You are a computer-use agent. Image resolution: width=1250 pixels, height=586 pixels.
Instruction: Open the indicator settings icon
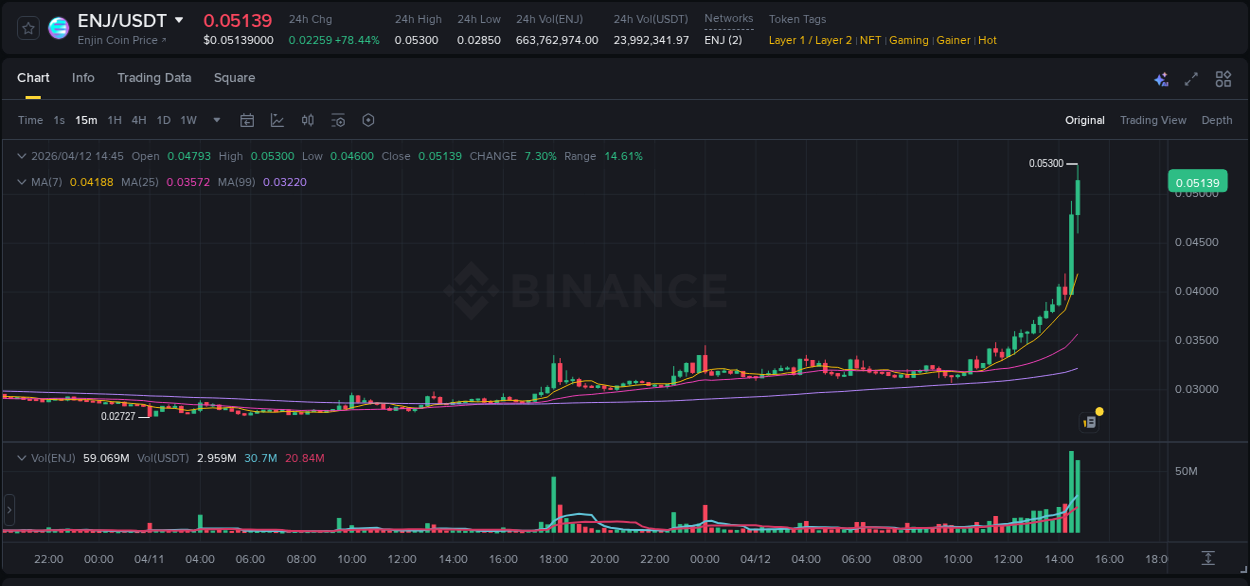[x=338, y=120]
